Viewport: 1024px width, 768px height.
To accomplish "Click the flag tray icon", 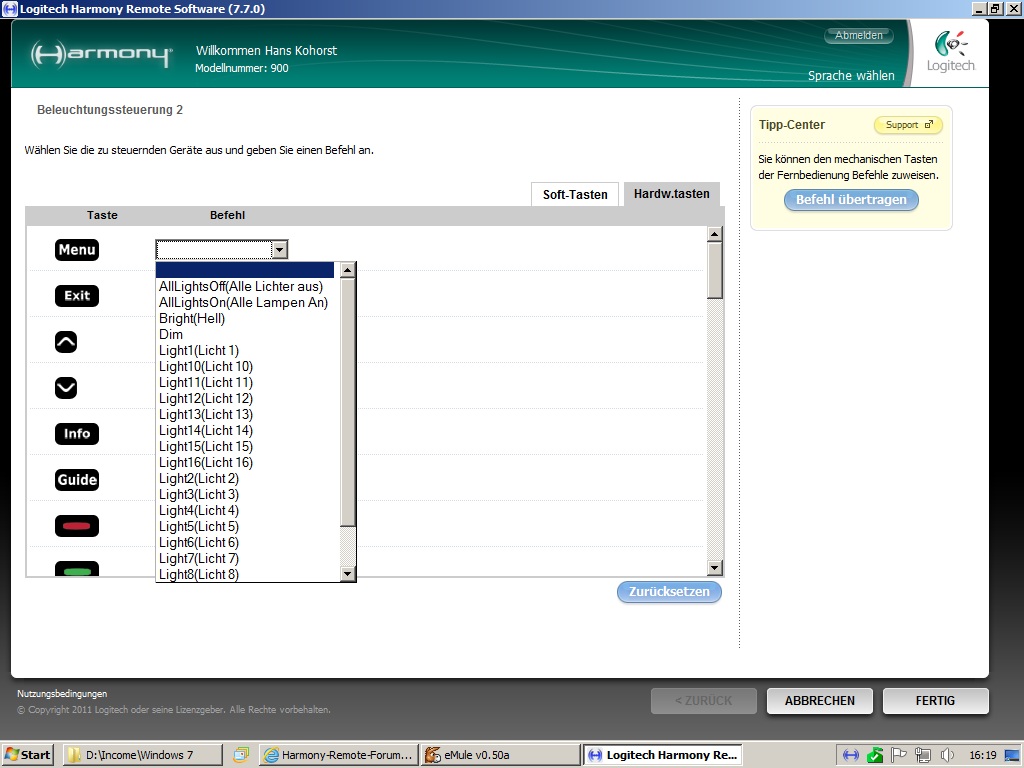I will [899, 755].
